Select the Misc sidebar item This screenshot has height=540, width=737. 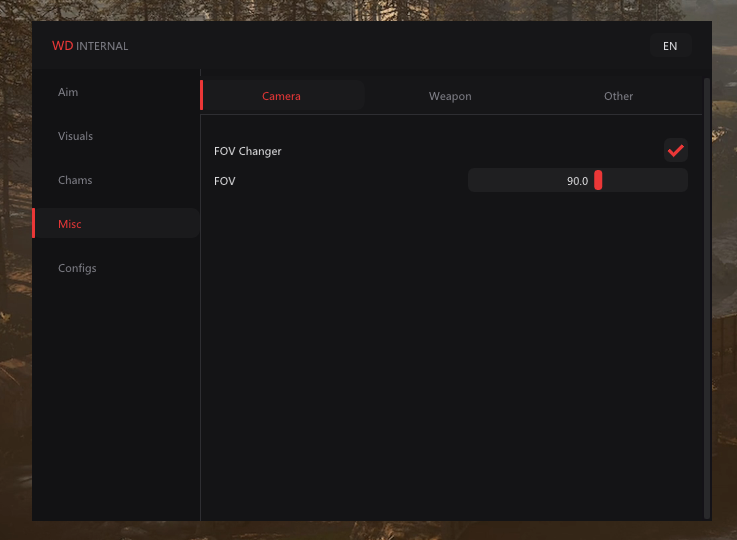click(116, 224)
